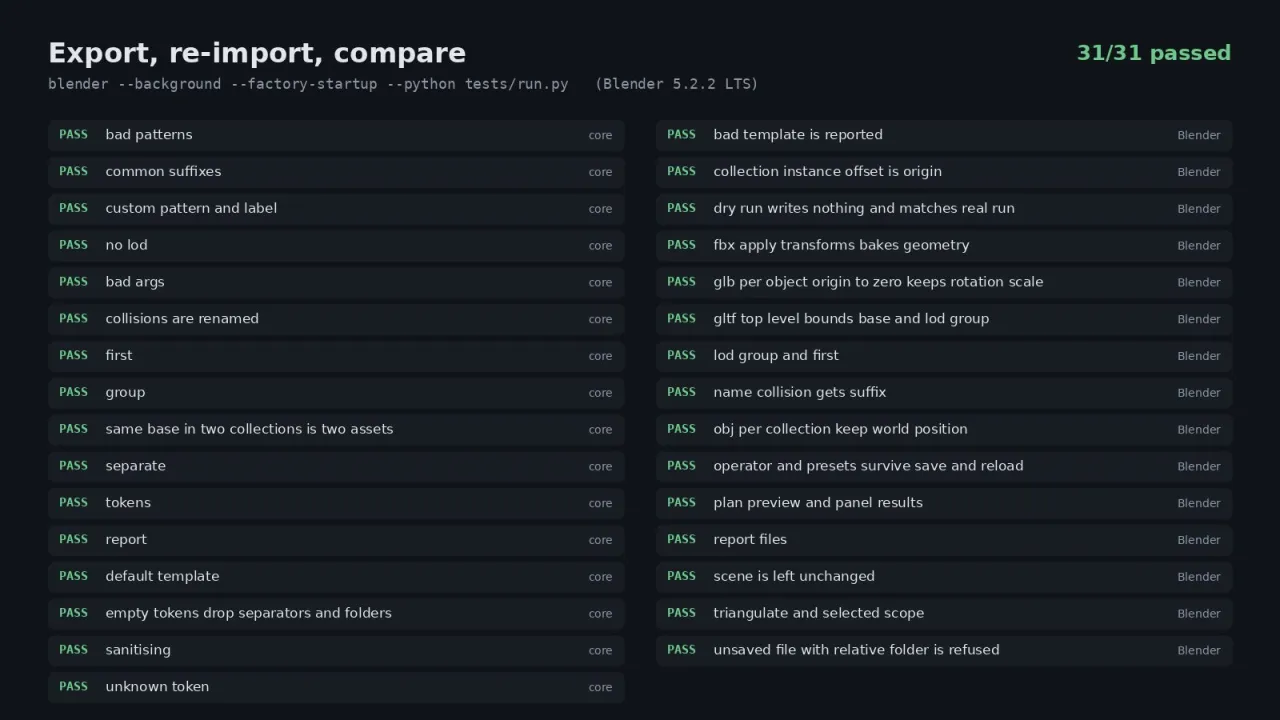Click the 'tokens' test row
This screenshot has width=1280, height=720.
click(x=336, y=503)
